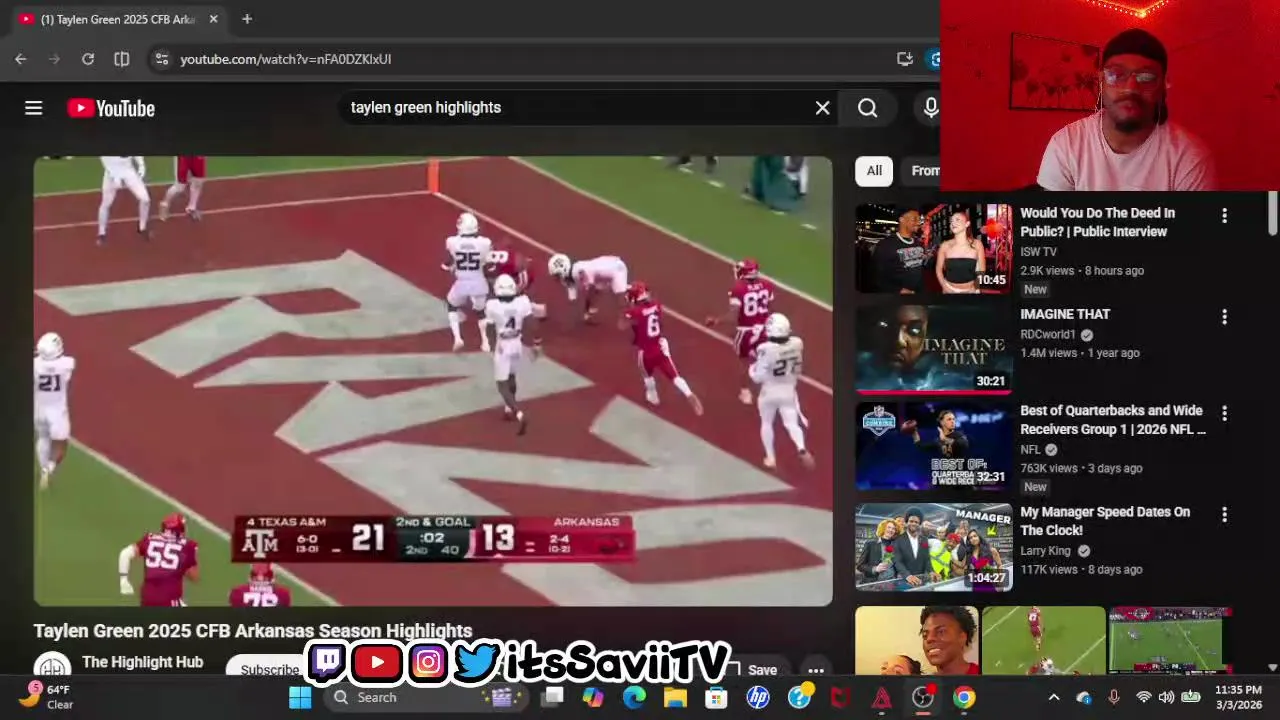Open the HP app on taskbar

pyautogui.click(x=758, y=697)
